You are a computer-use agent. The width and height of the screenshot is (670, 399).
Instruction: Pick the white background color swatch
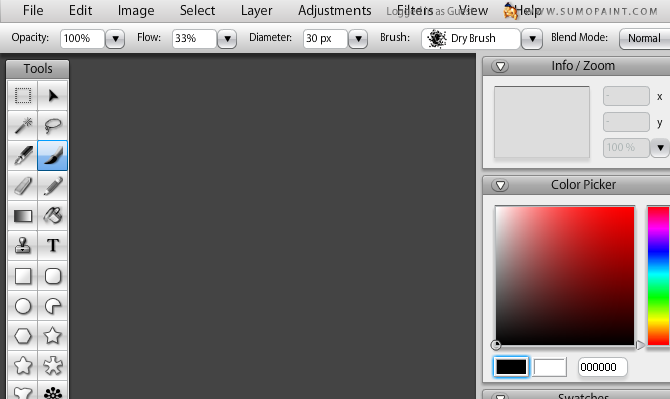coord(550,367)
